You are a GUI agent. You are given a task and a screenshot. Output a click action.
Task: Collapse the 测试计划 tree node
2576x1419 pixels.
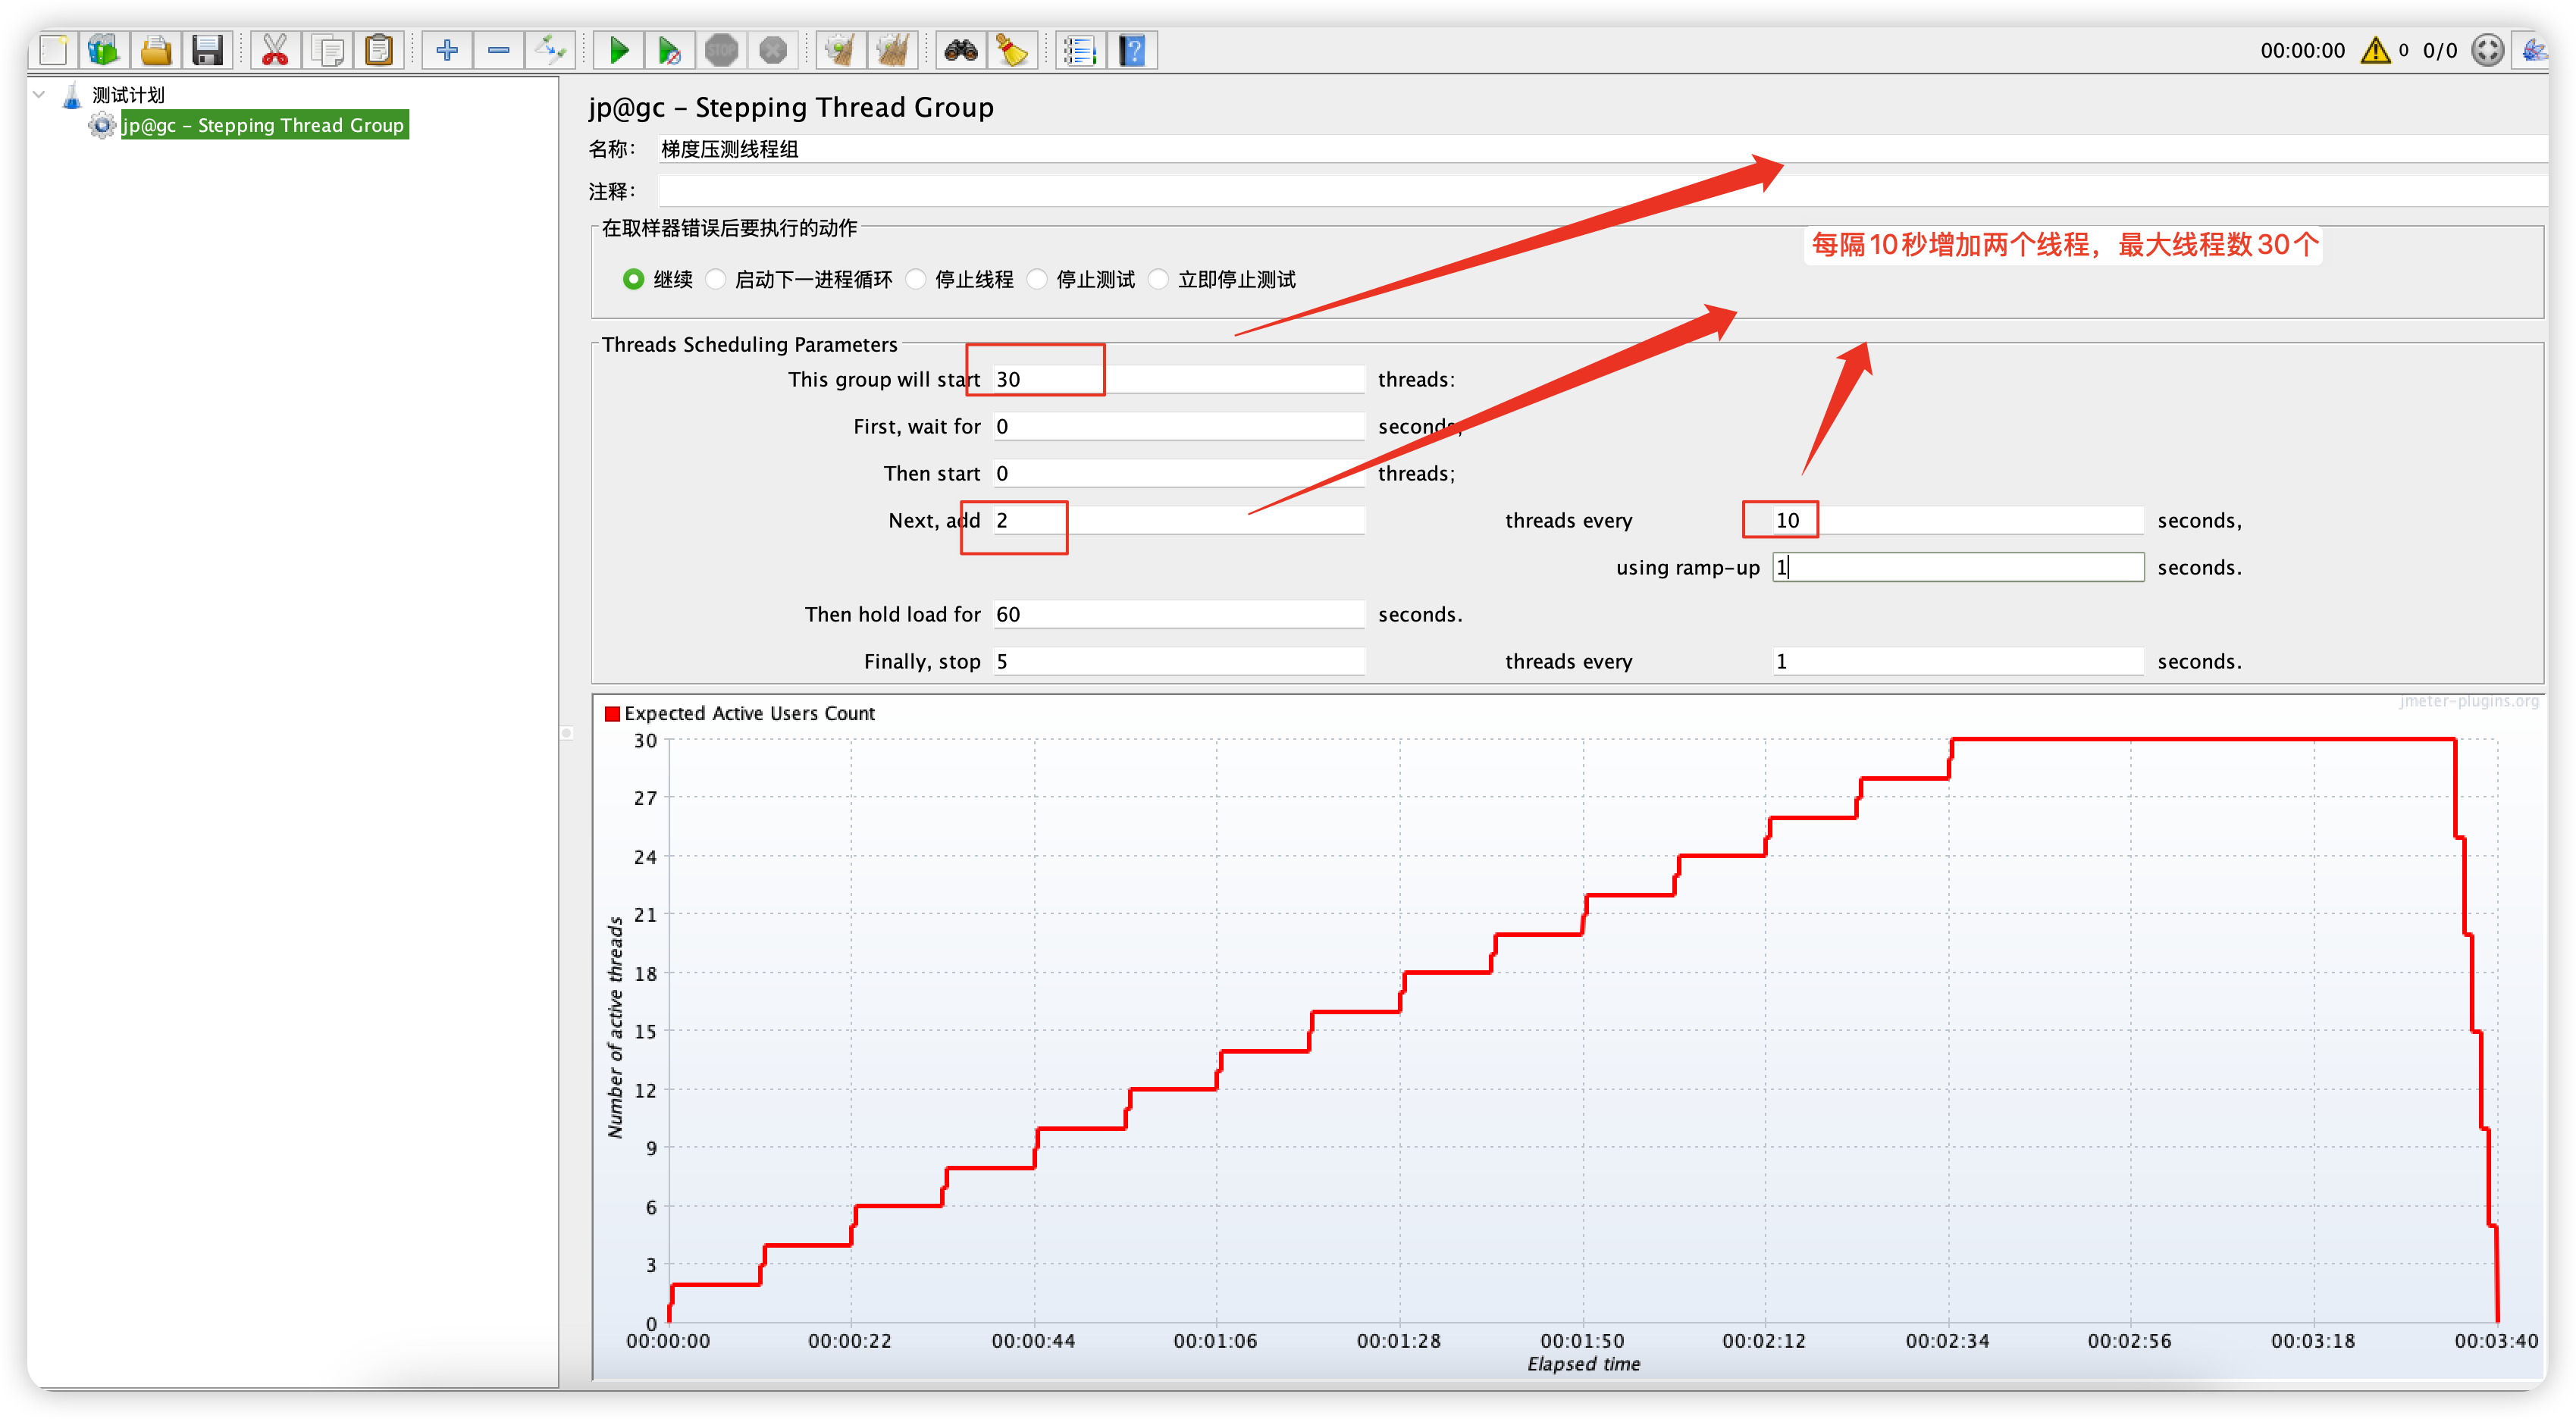(x=40, y=95)
